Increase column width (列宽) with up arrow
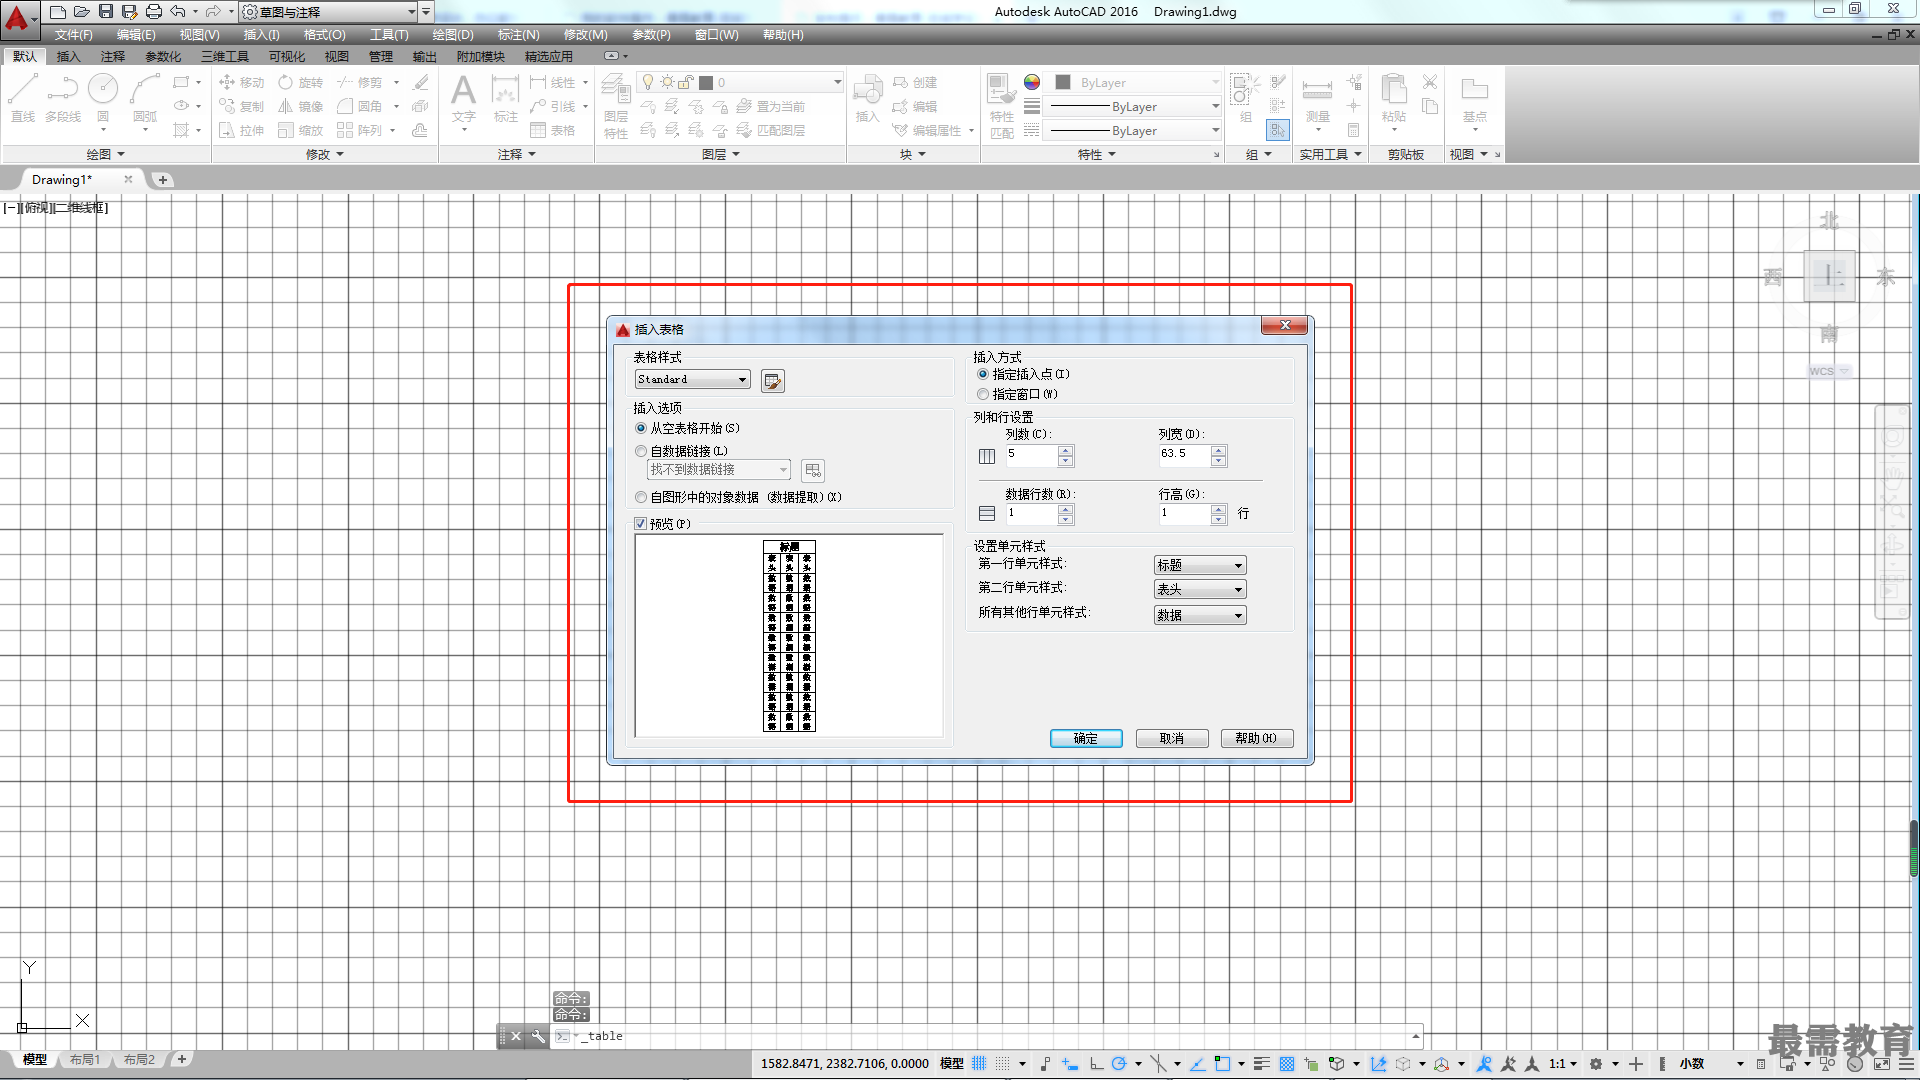This screenshot has width=1920, height=1080. (x=1219, y=451)
